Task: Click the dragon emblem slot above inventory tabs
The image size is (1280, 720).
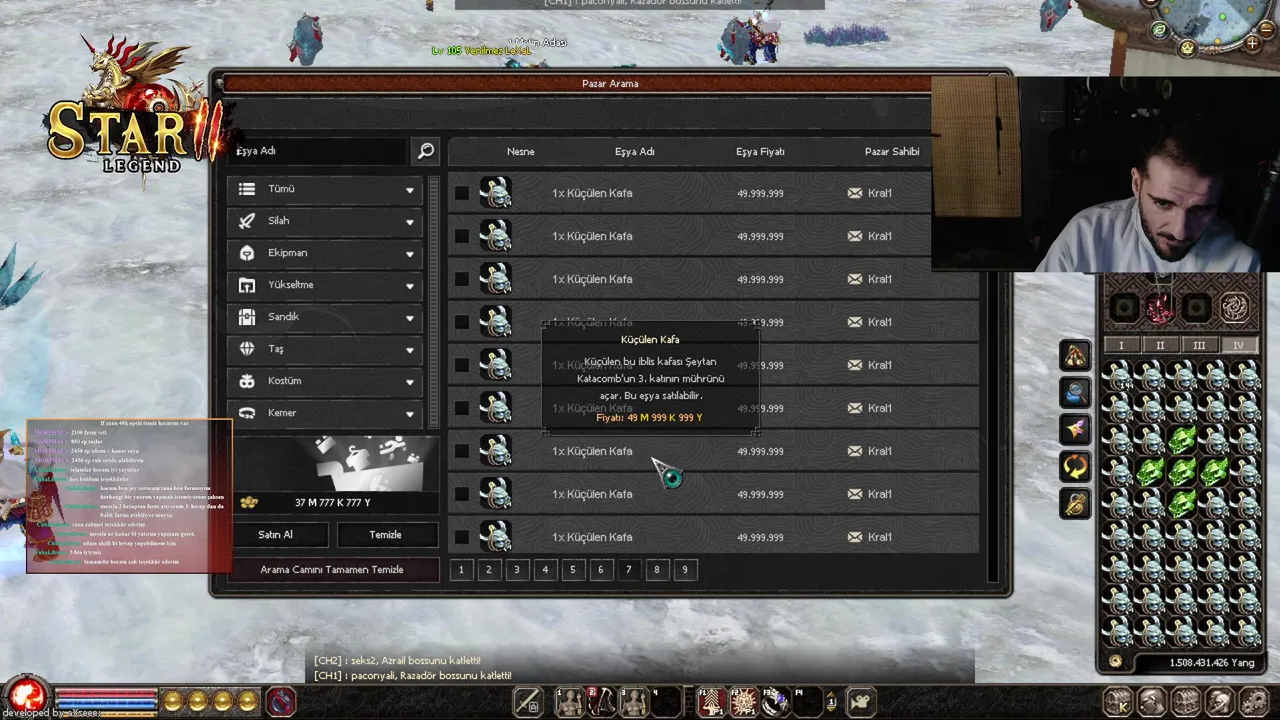Action: click(1235, 308)
